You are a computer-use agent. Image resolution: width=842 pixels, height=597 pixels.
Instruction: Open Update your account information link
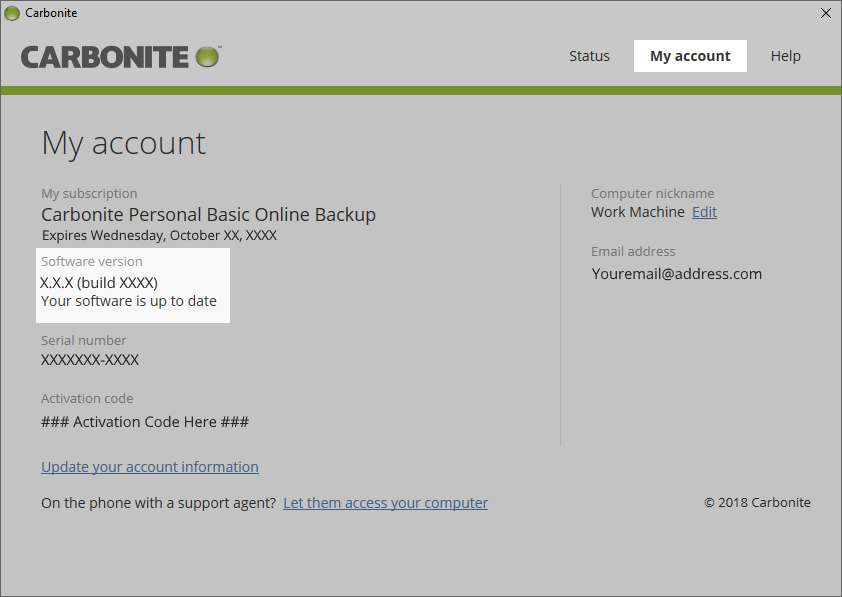coord(150,467)
